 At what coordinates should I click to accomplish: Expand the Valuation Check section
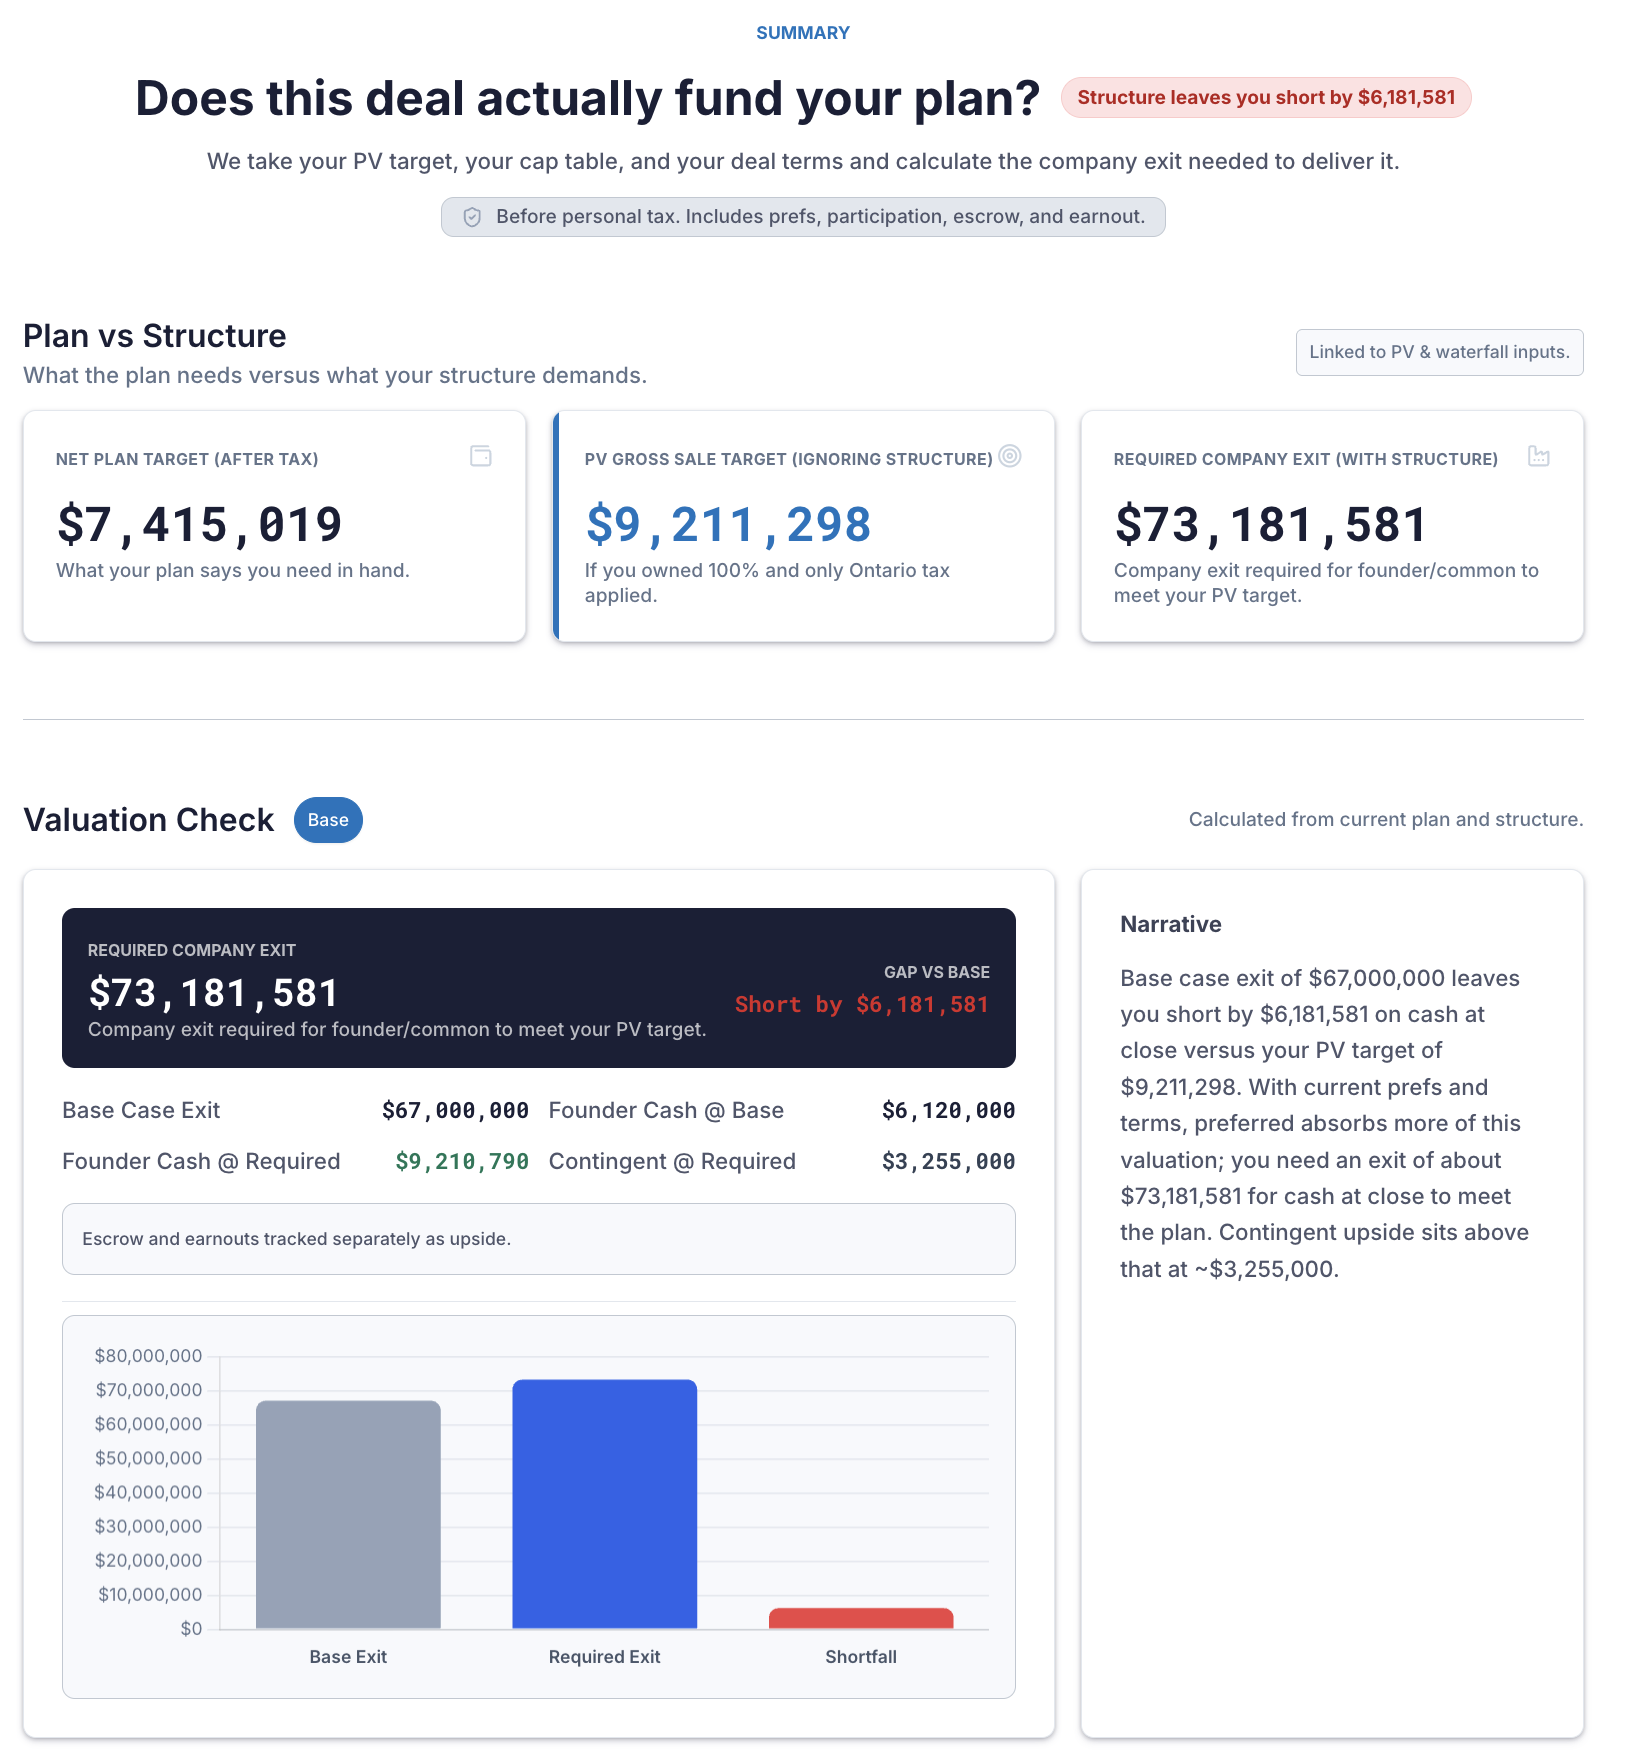[148, 820]
